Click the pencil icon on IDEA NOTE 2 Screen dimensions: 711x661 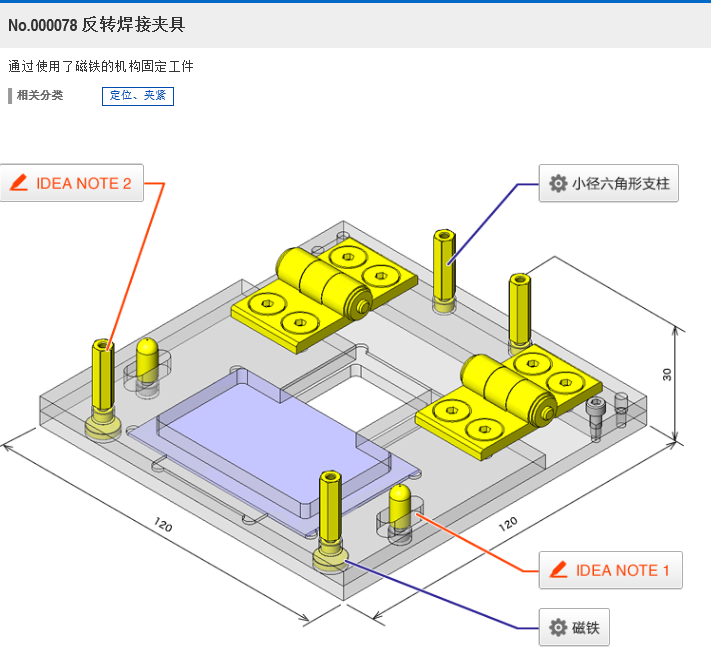19,183
